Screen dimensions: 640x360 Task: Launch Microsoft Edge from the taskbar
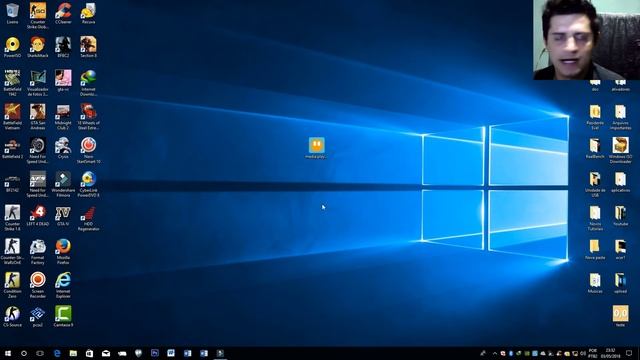57,353
